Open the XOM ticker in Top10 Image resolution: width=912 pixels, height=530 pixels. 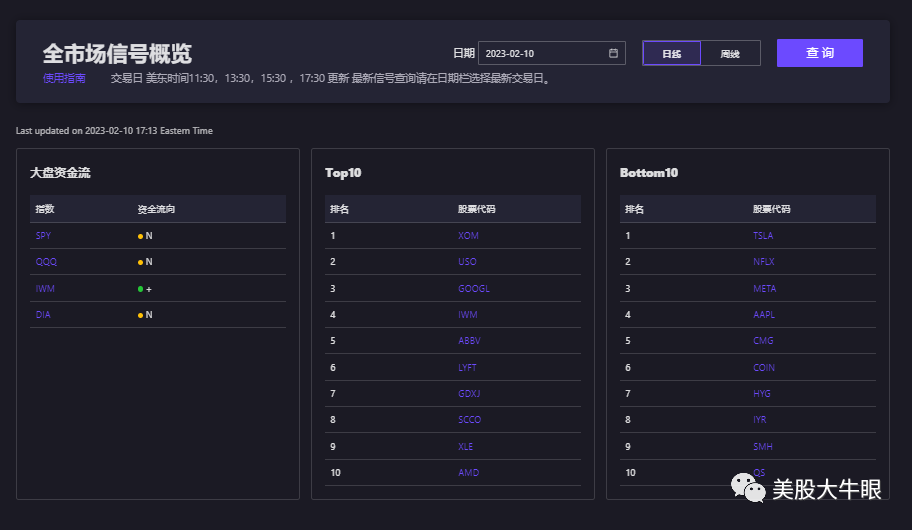pyautogui.click(x=468, y=236)
